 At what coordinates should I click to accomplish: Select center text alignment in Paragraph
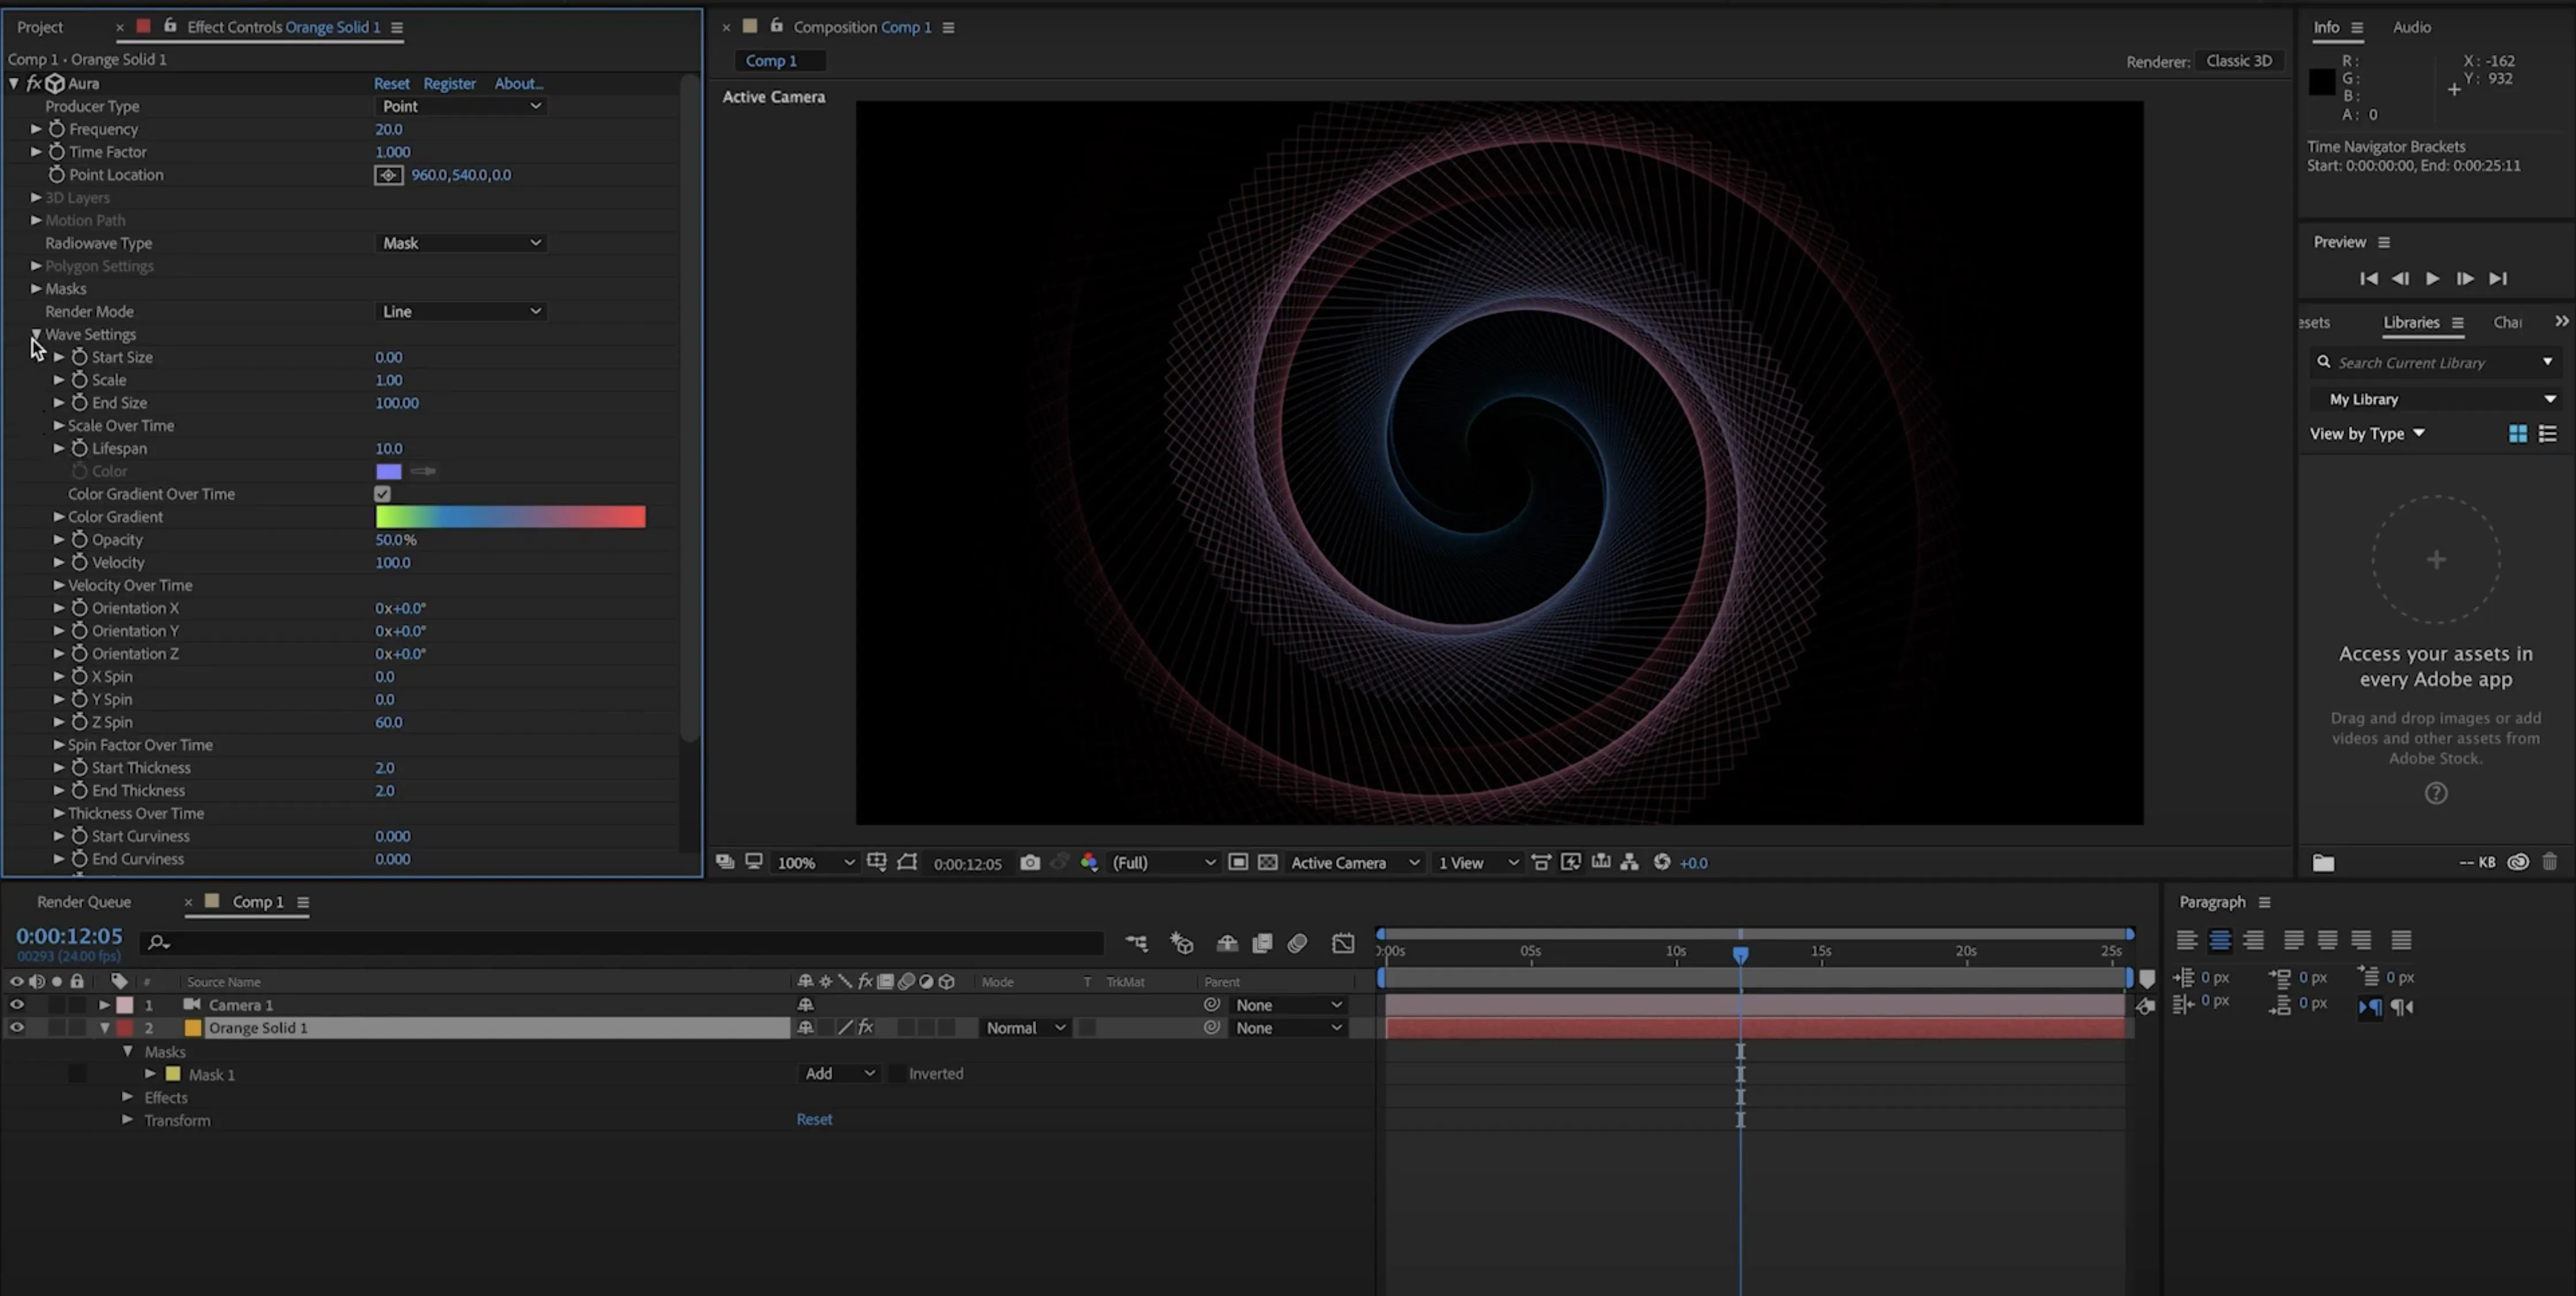[2220, 940]
